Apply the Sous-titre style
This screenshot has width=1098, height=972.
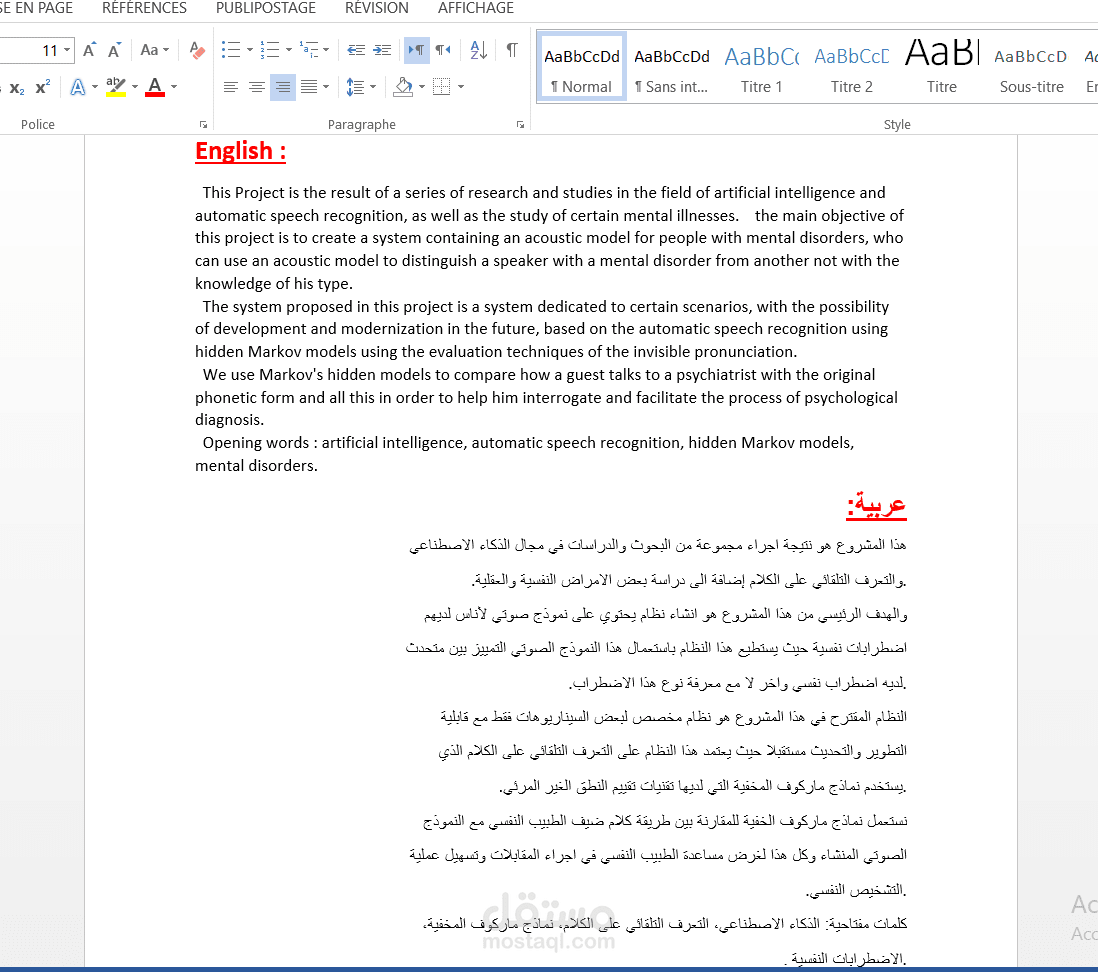click(1031, 67)
